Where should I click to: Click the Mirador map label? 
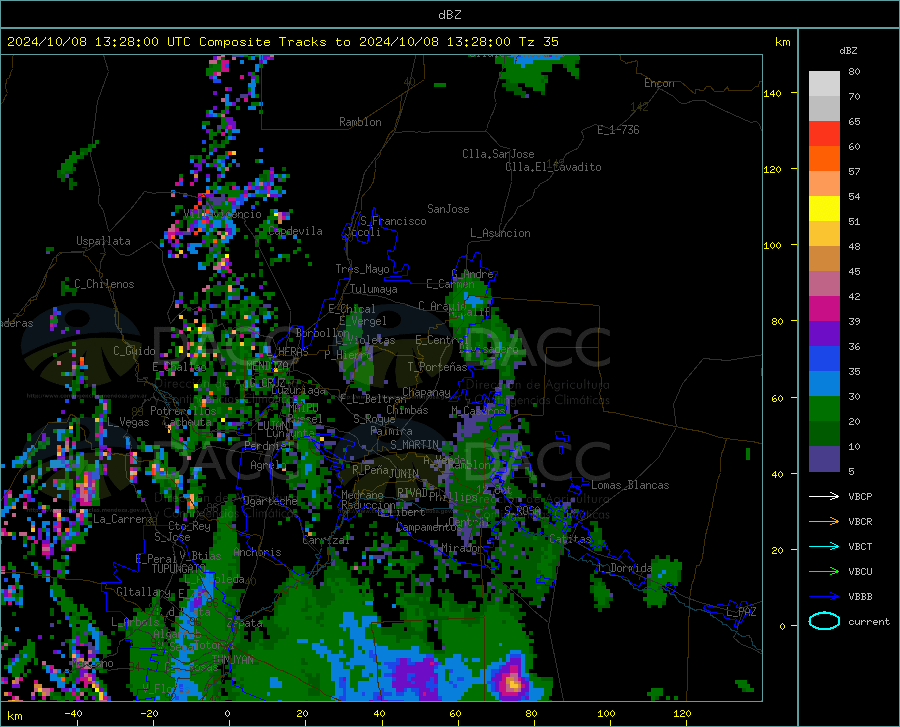pyautogui.click(x=462, y=548)
